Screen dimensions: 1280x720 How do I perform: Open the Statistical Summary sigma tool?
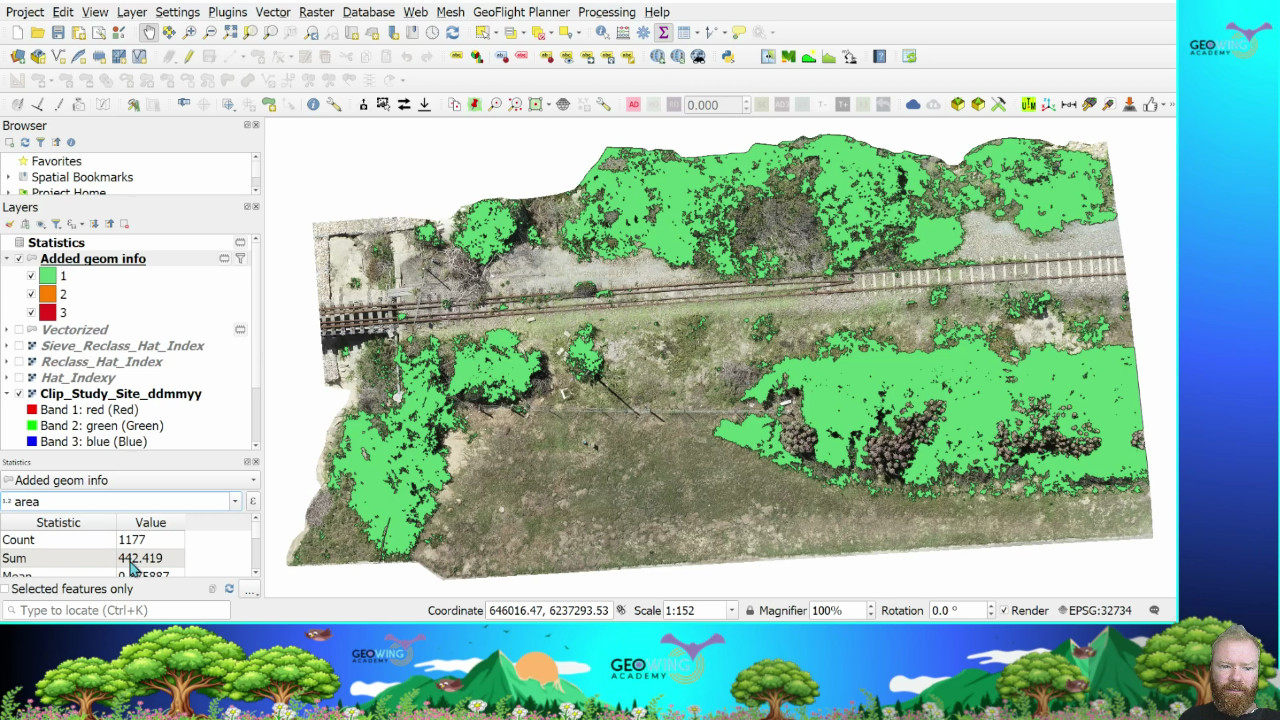point(663,33)
